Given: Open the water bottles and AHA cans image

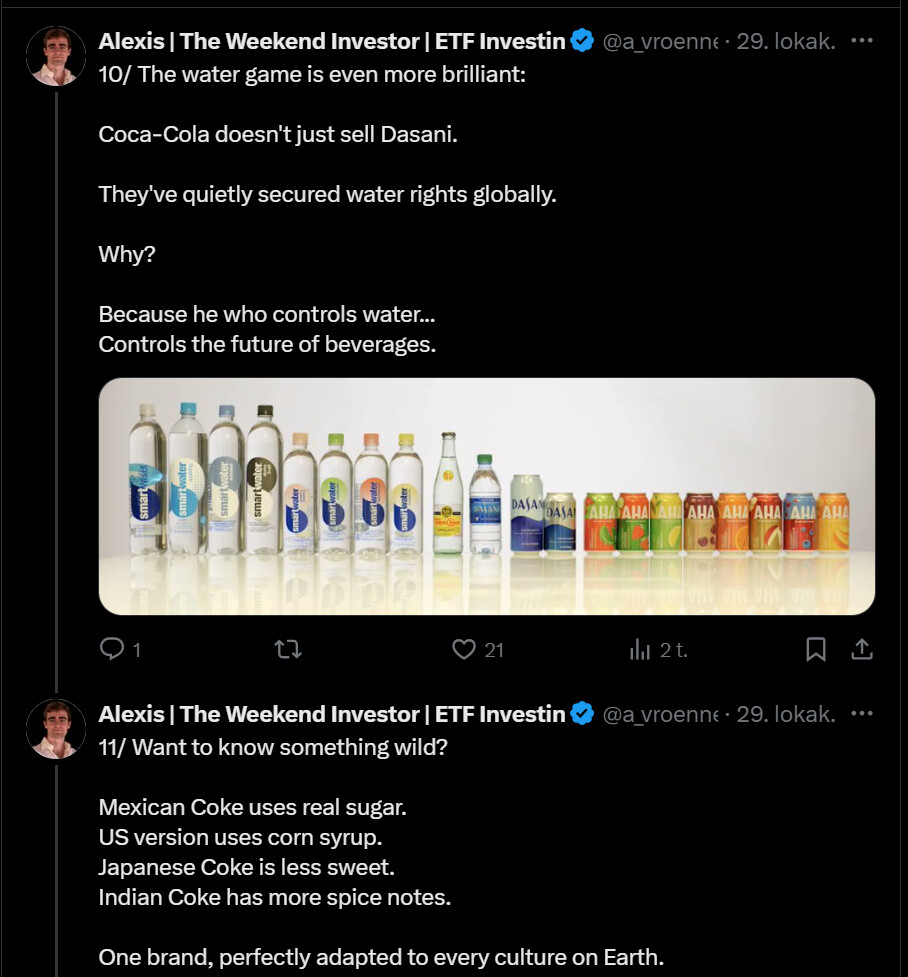Looking at the screenshot, I should [x=487, y=496].
